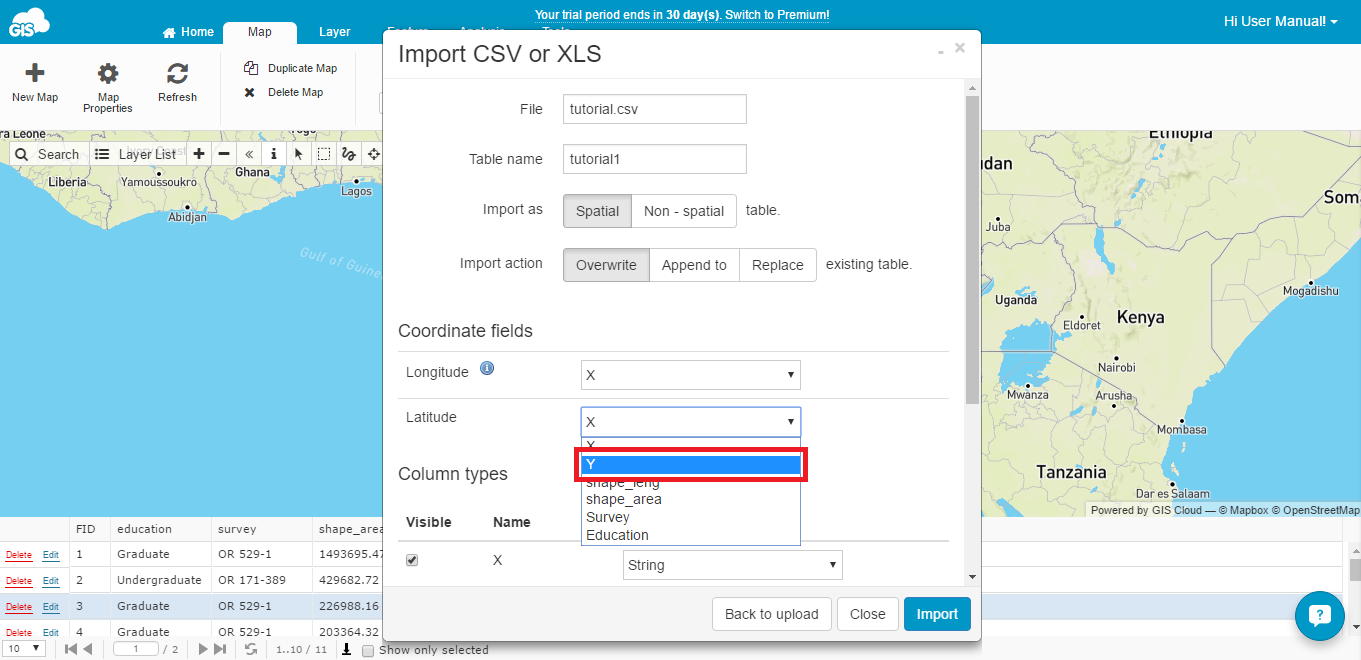The height and width of the screenshot is (660, 1361).
Task: Activate the Info tool on the map toolbar
Action: pyautogui.click(x=273, y=153)
